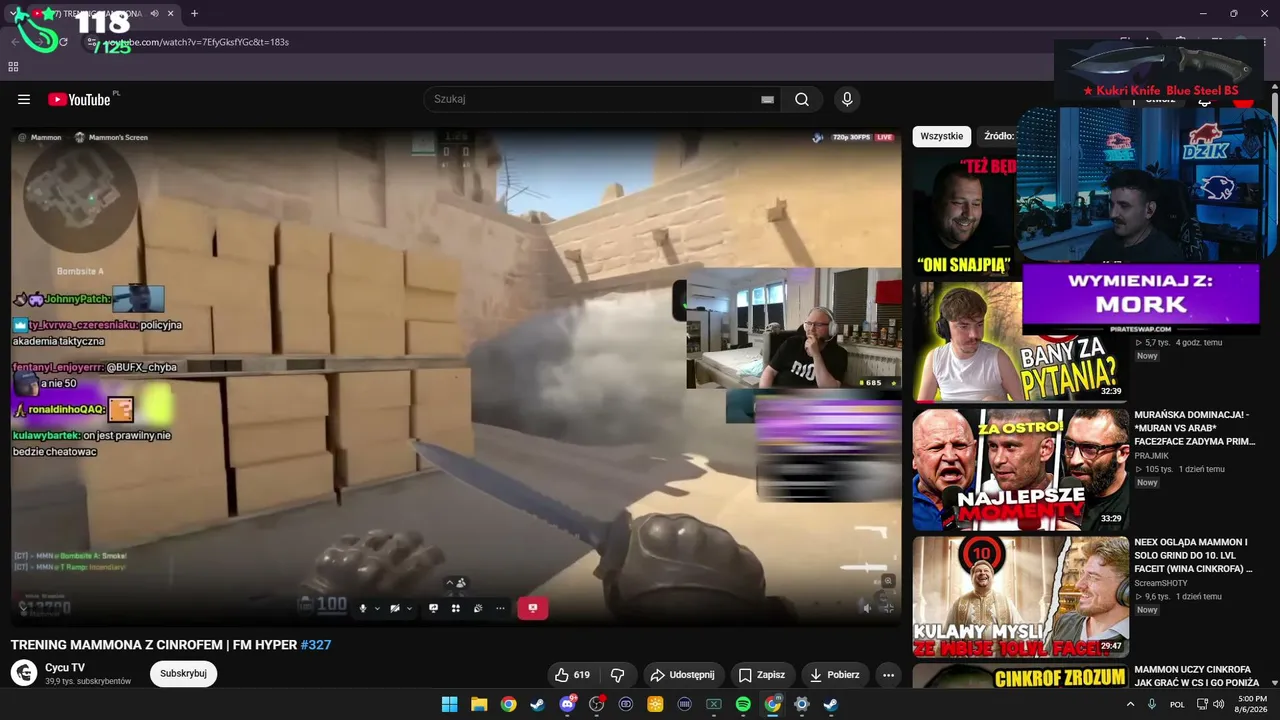Click the soundboard icon in call bar
The width and height of the screenshot is (1280, 720).
(478, 608)
